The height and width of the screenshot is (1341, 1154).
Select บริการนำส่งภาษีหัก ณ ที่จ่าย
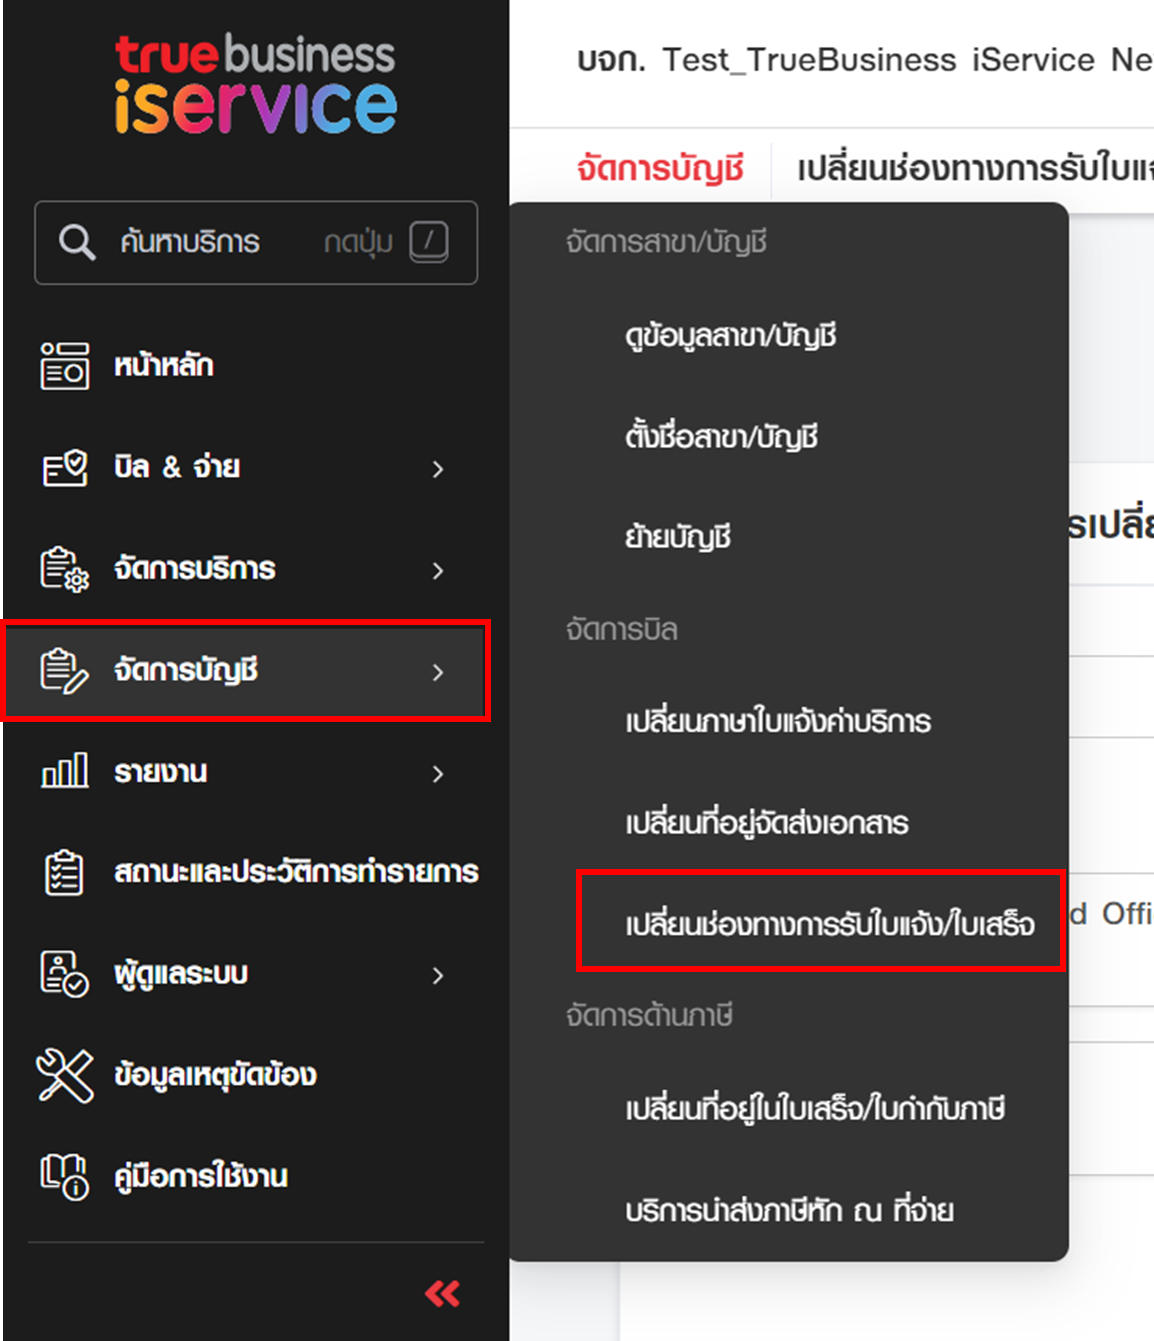[789, 1211]
